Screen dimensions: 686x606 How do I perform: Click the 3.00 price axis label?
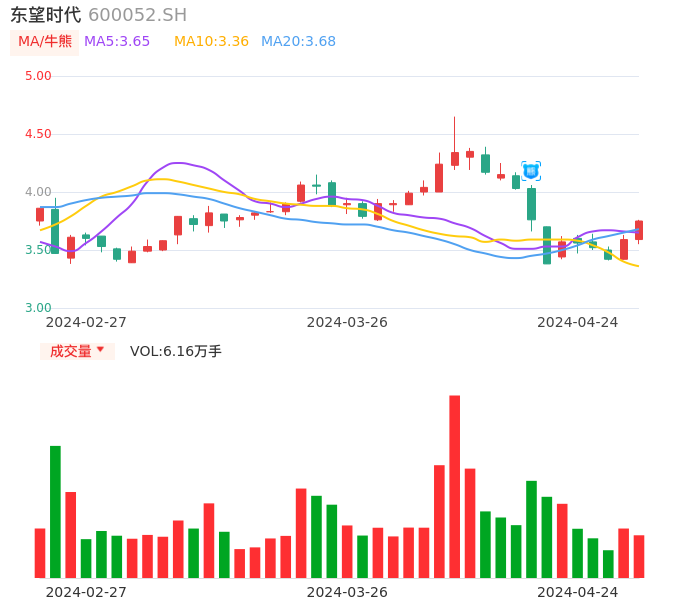pos(38,308)
